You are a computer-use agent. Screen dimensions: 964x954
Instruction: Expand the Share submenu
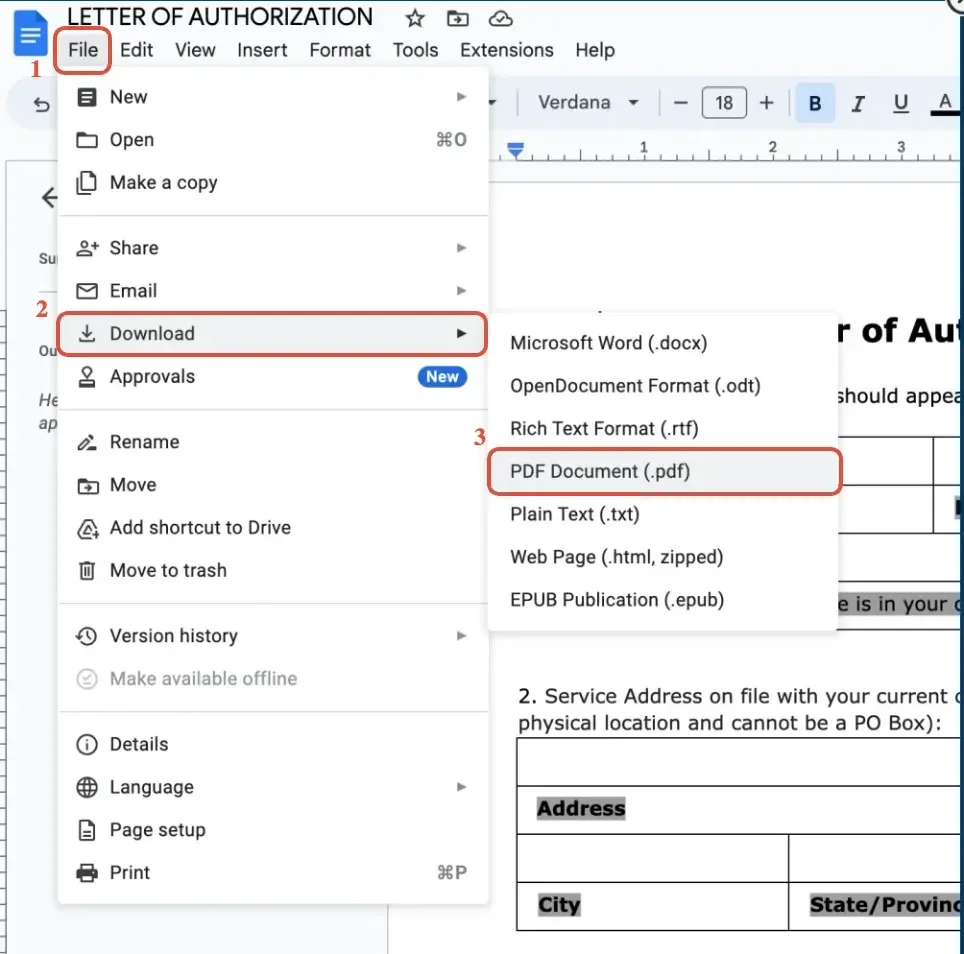pyautogui.click(x=273, y=248)
